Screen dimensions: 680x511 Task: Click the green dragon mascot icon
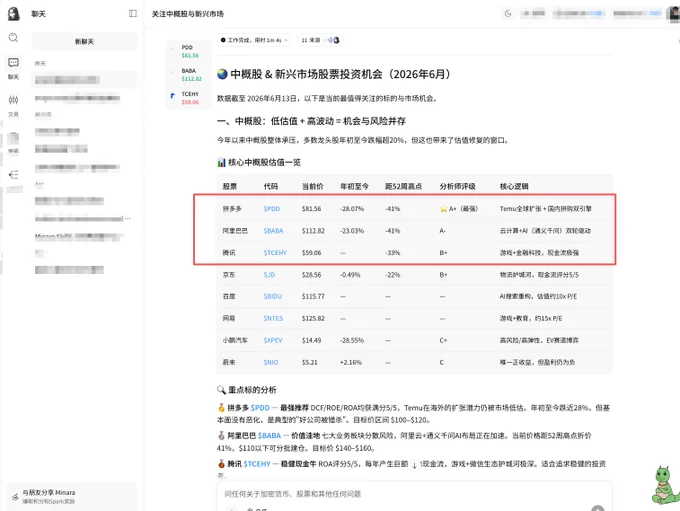click(665, 485)
